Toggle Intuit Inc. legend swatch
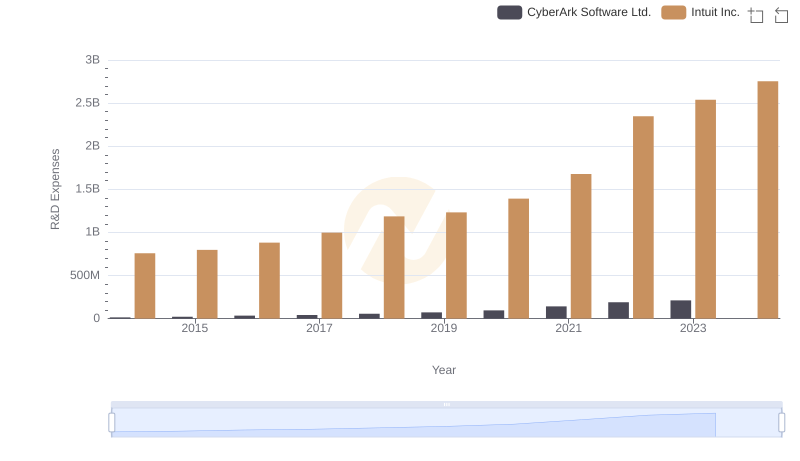The image size is (800, 461). click(x=673, y=13)
